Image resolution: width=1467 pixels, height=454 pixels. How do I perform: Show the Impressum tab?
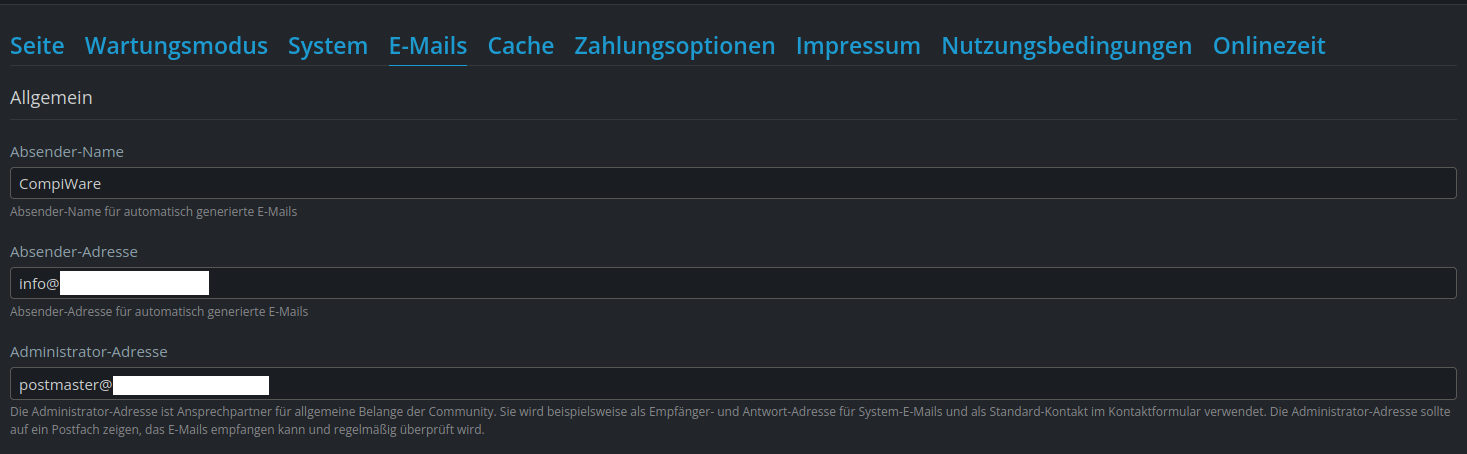pyautogui.click(x=858, y=46)
